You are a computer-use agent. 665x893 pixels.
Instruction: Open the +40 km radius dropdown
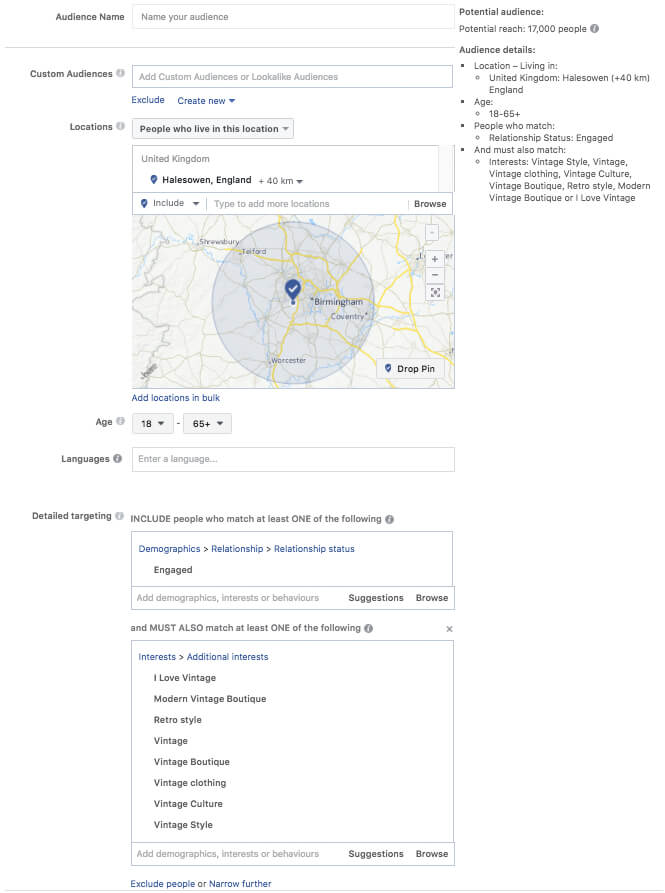coord(281,181)
